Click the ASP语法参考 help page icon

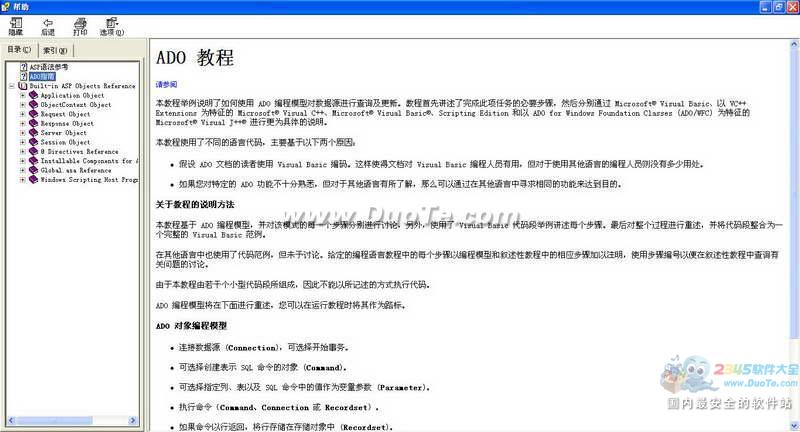pyautogui.click(x=23, y=67)
